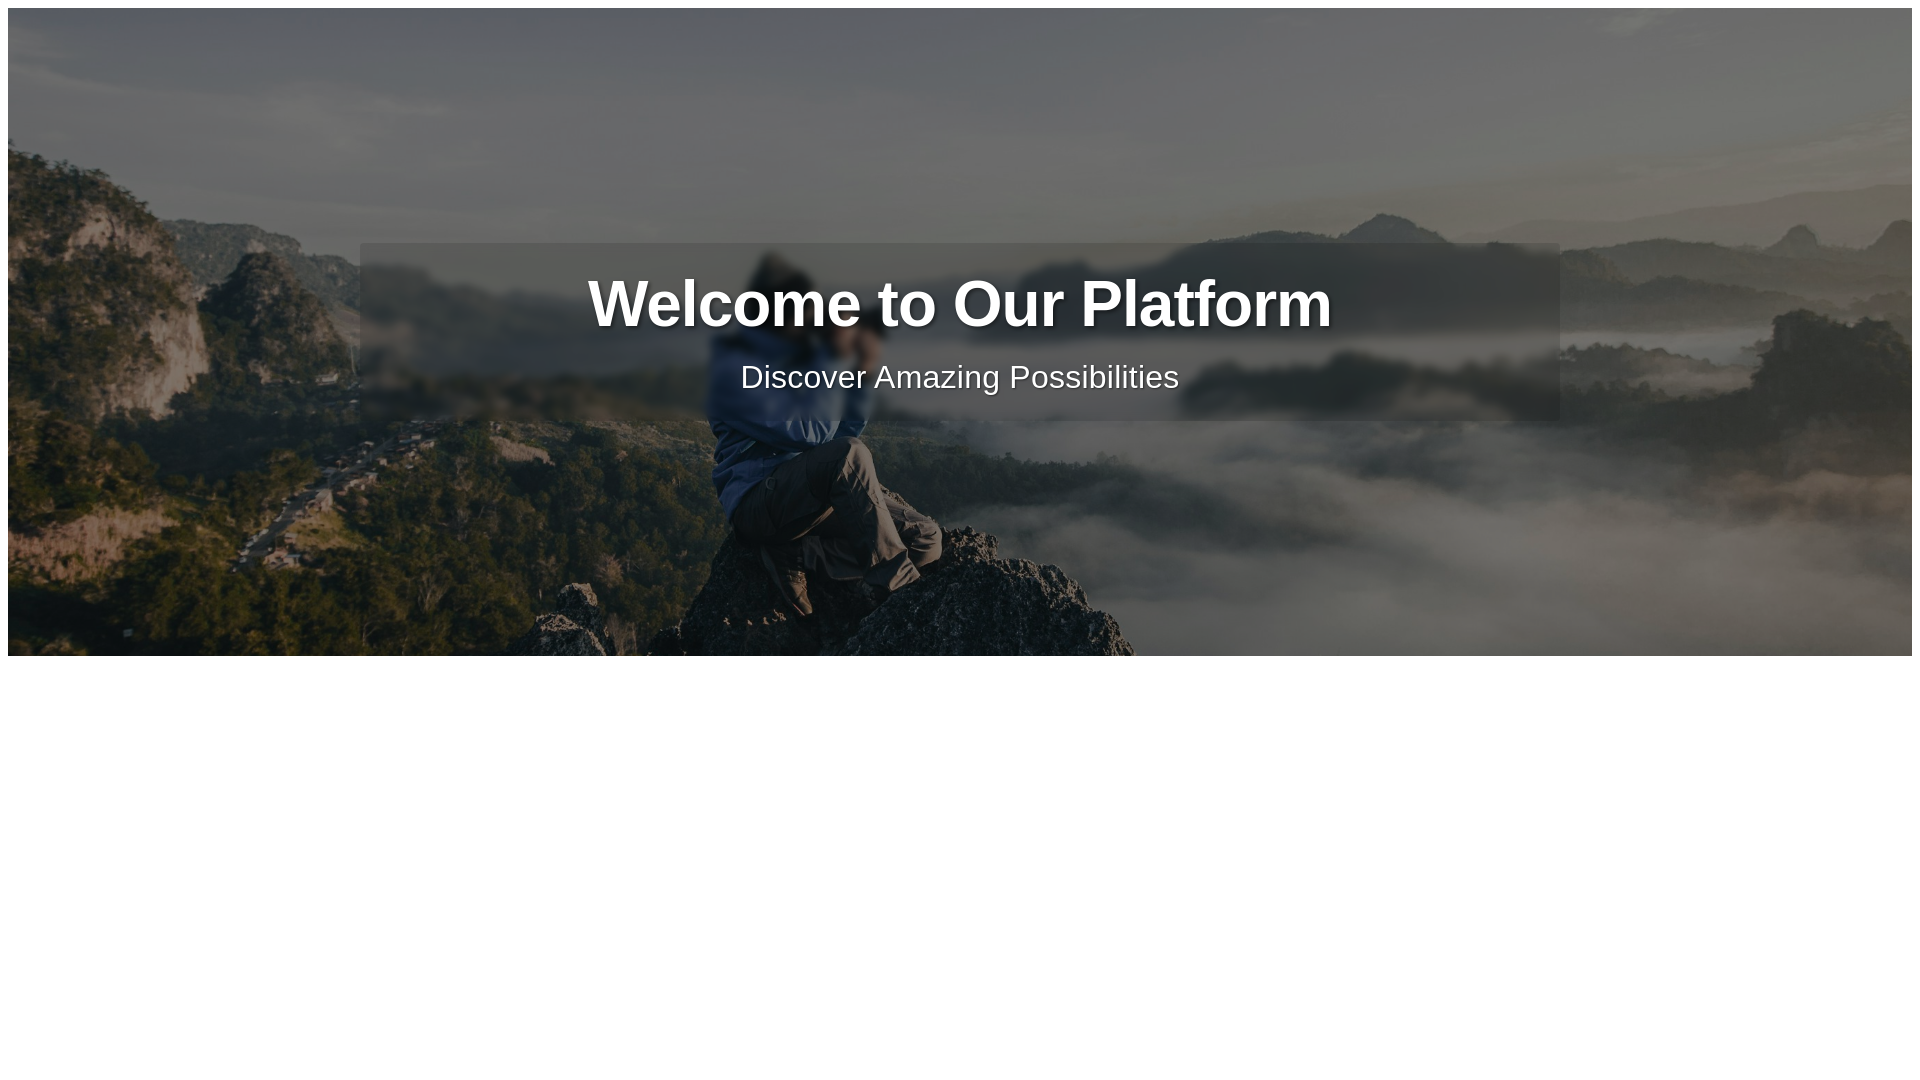Click the word "to" in the heading

click(x=906, y=304)
